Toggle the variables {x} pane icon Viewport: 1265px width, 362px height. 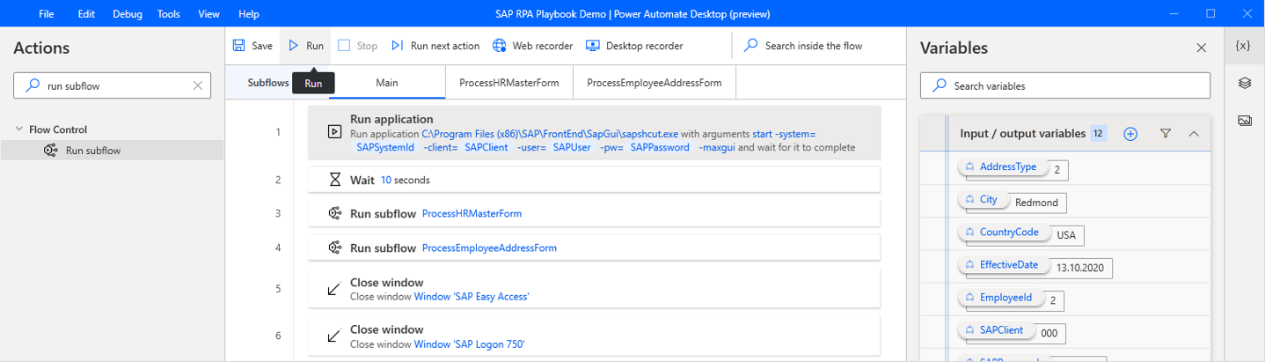(1243, 46)
